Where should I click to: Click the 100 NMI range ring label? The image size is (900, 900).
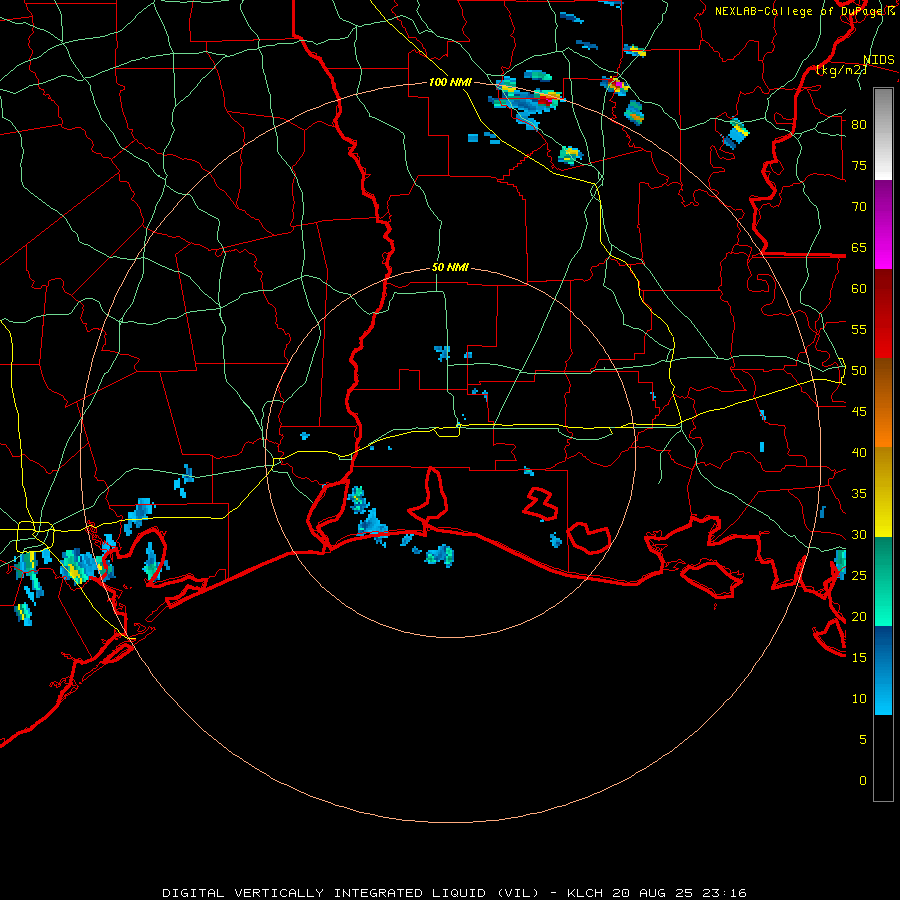pos(450,83)
